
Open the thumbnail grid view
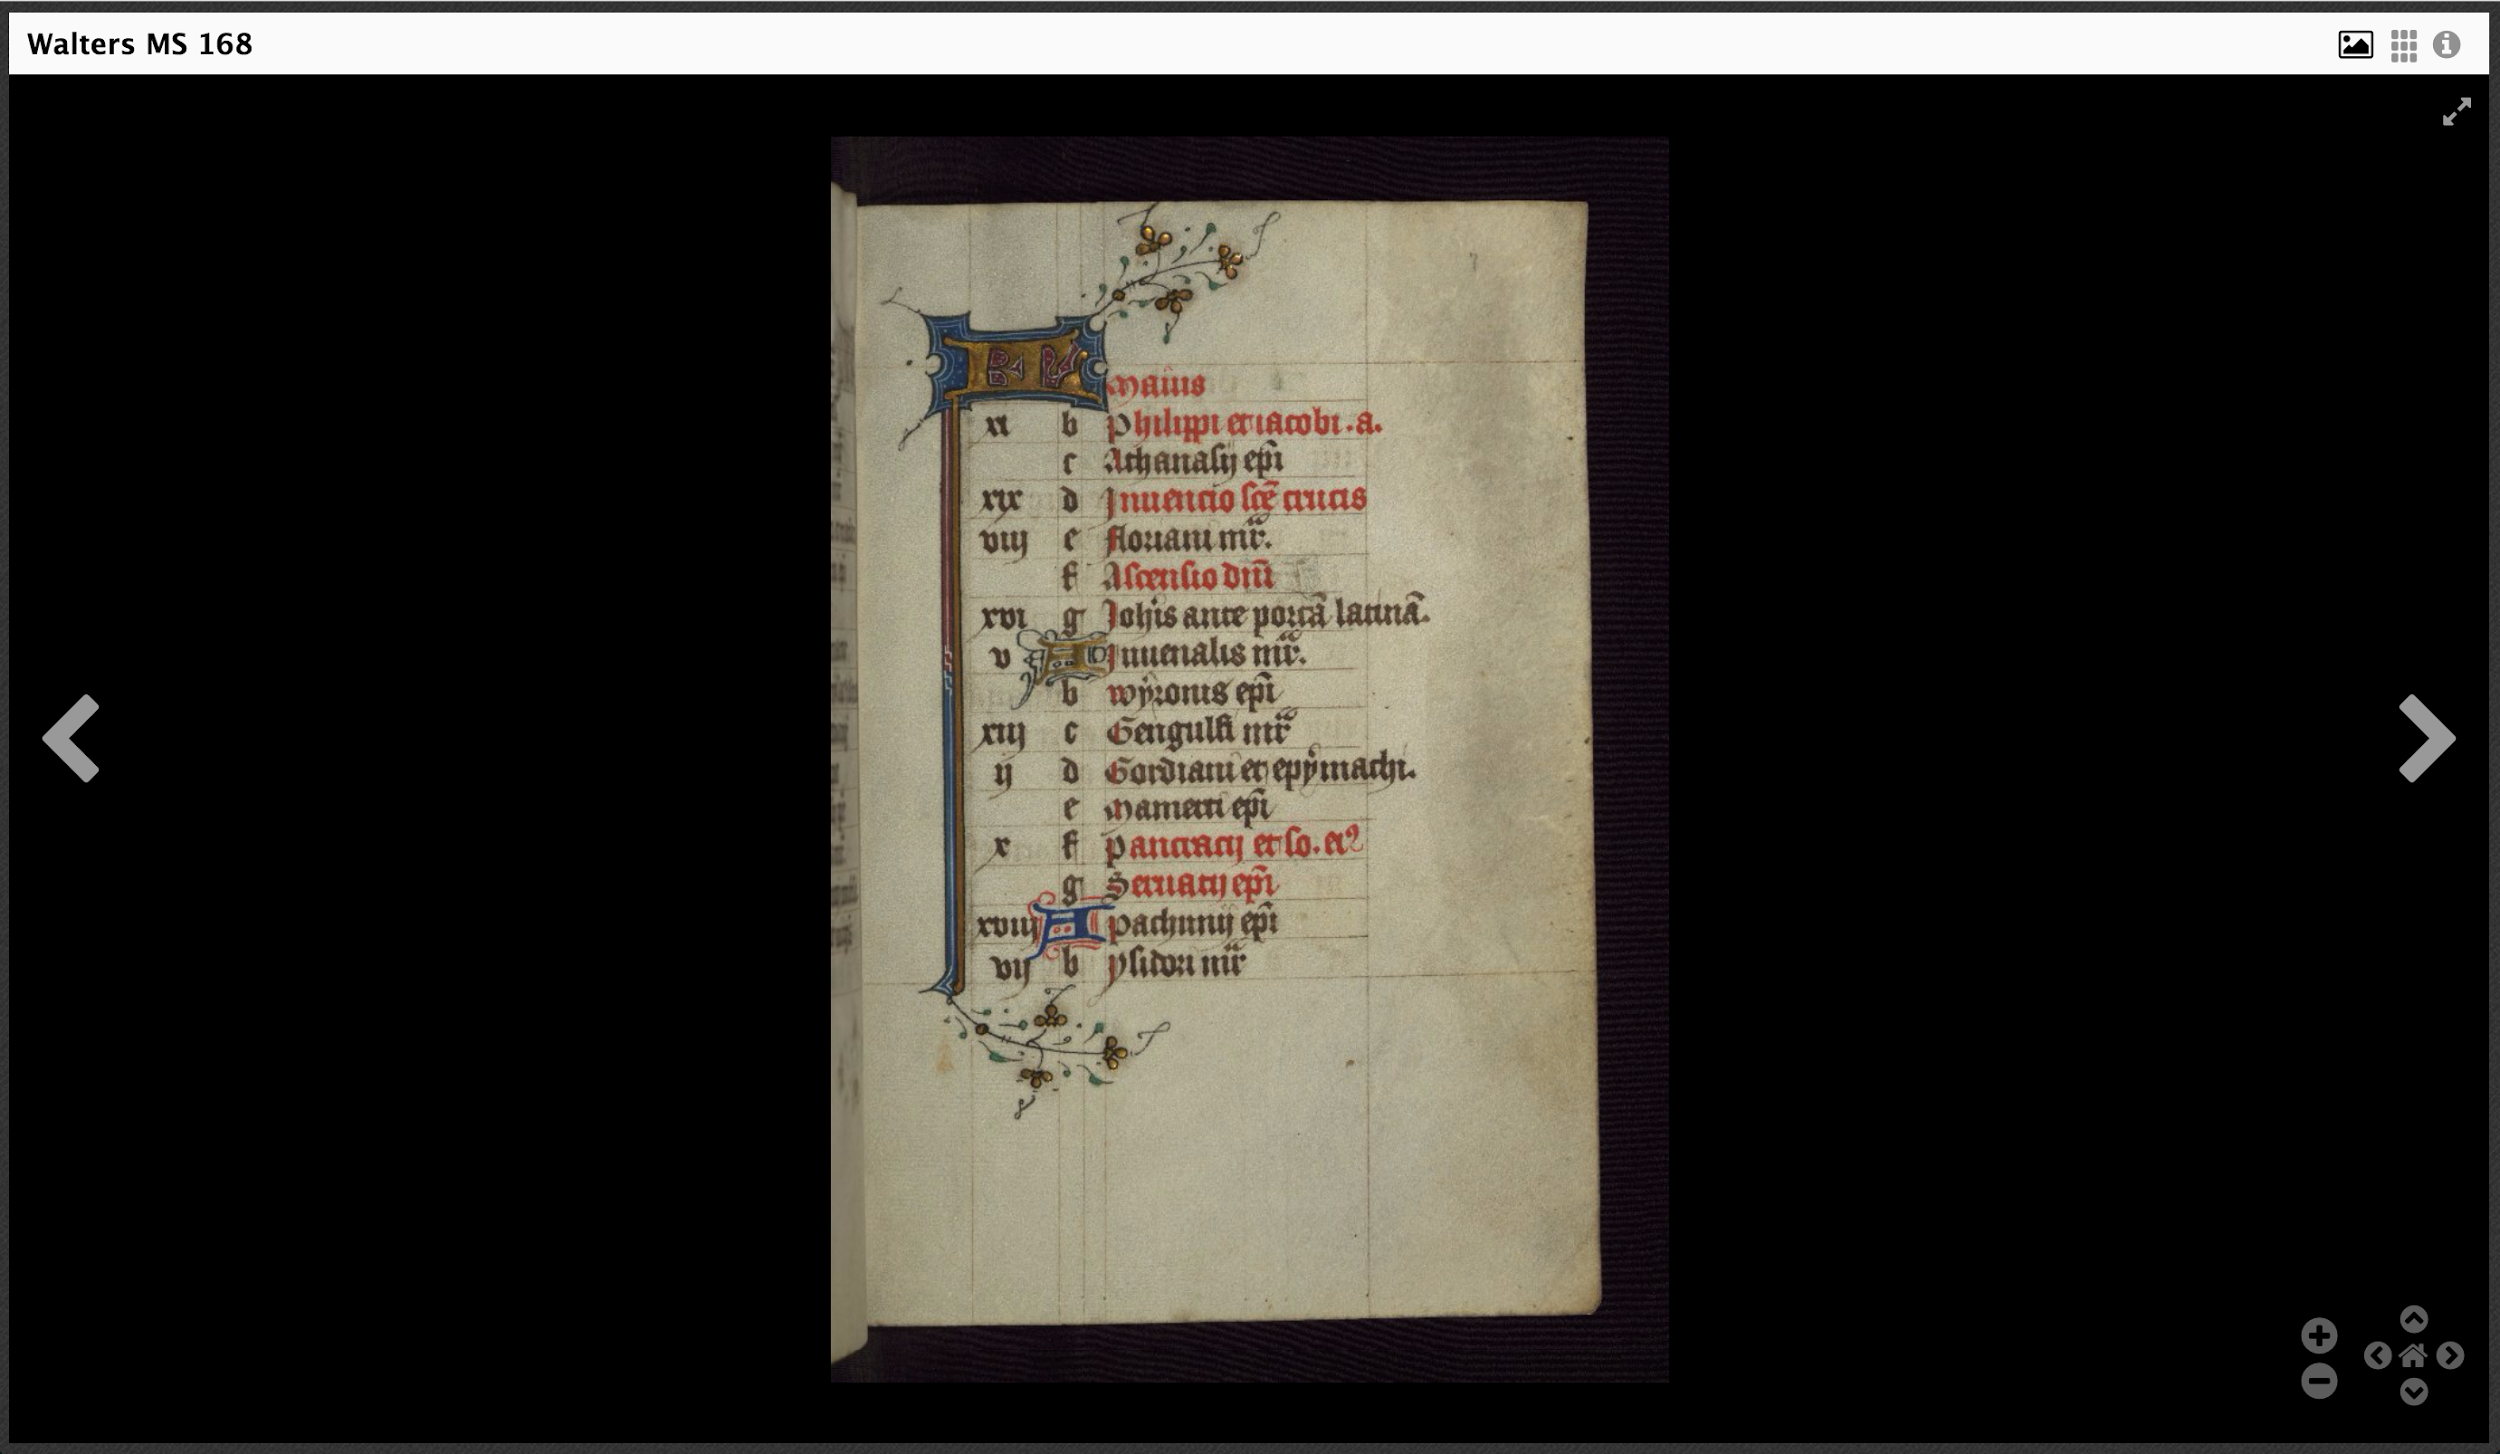point(2404,45)
